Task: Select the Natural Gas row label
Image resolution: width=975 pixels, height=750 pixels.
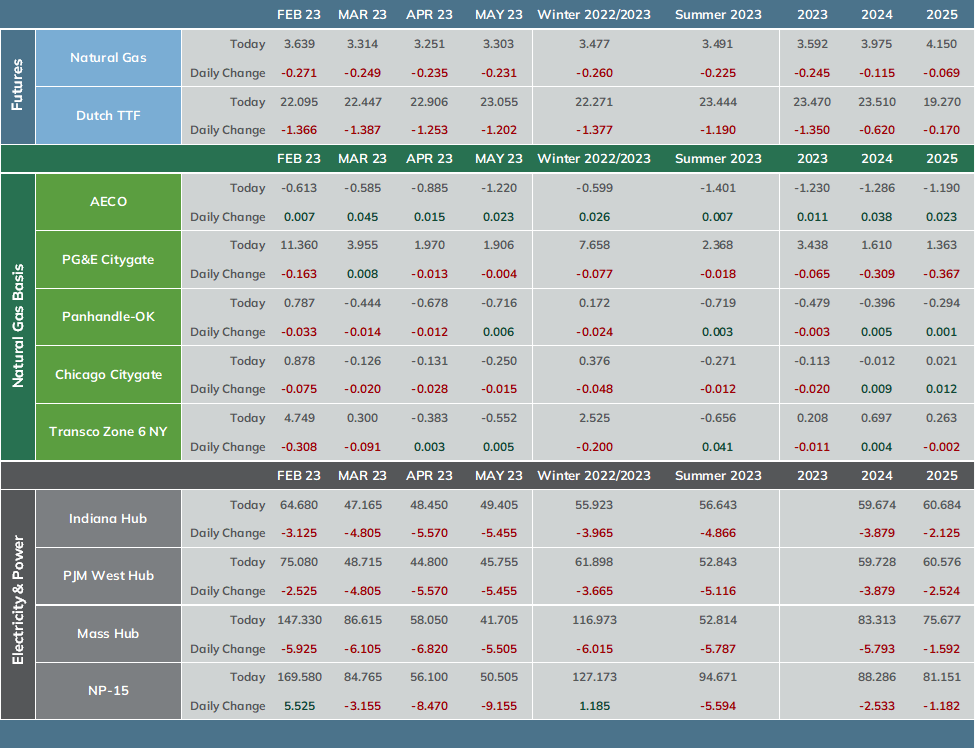Action: (108, 58)
